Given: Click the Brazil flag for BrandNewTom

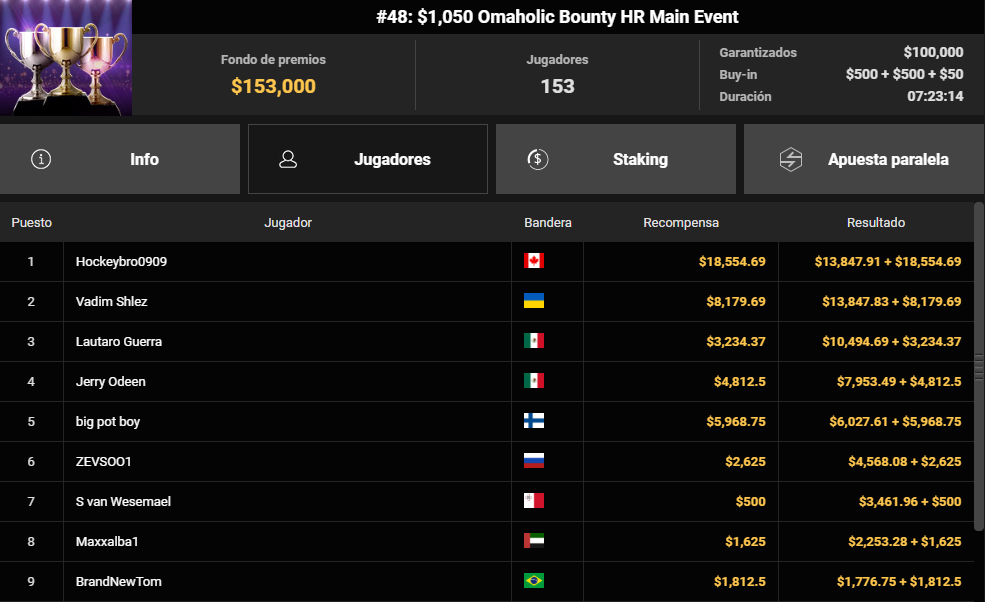Looking at the screenshot, I should [x=534, y=581].
